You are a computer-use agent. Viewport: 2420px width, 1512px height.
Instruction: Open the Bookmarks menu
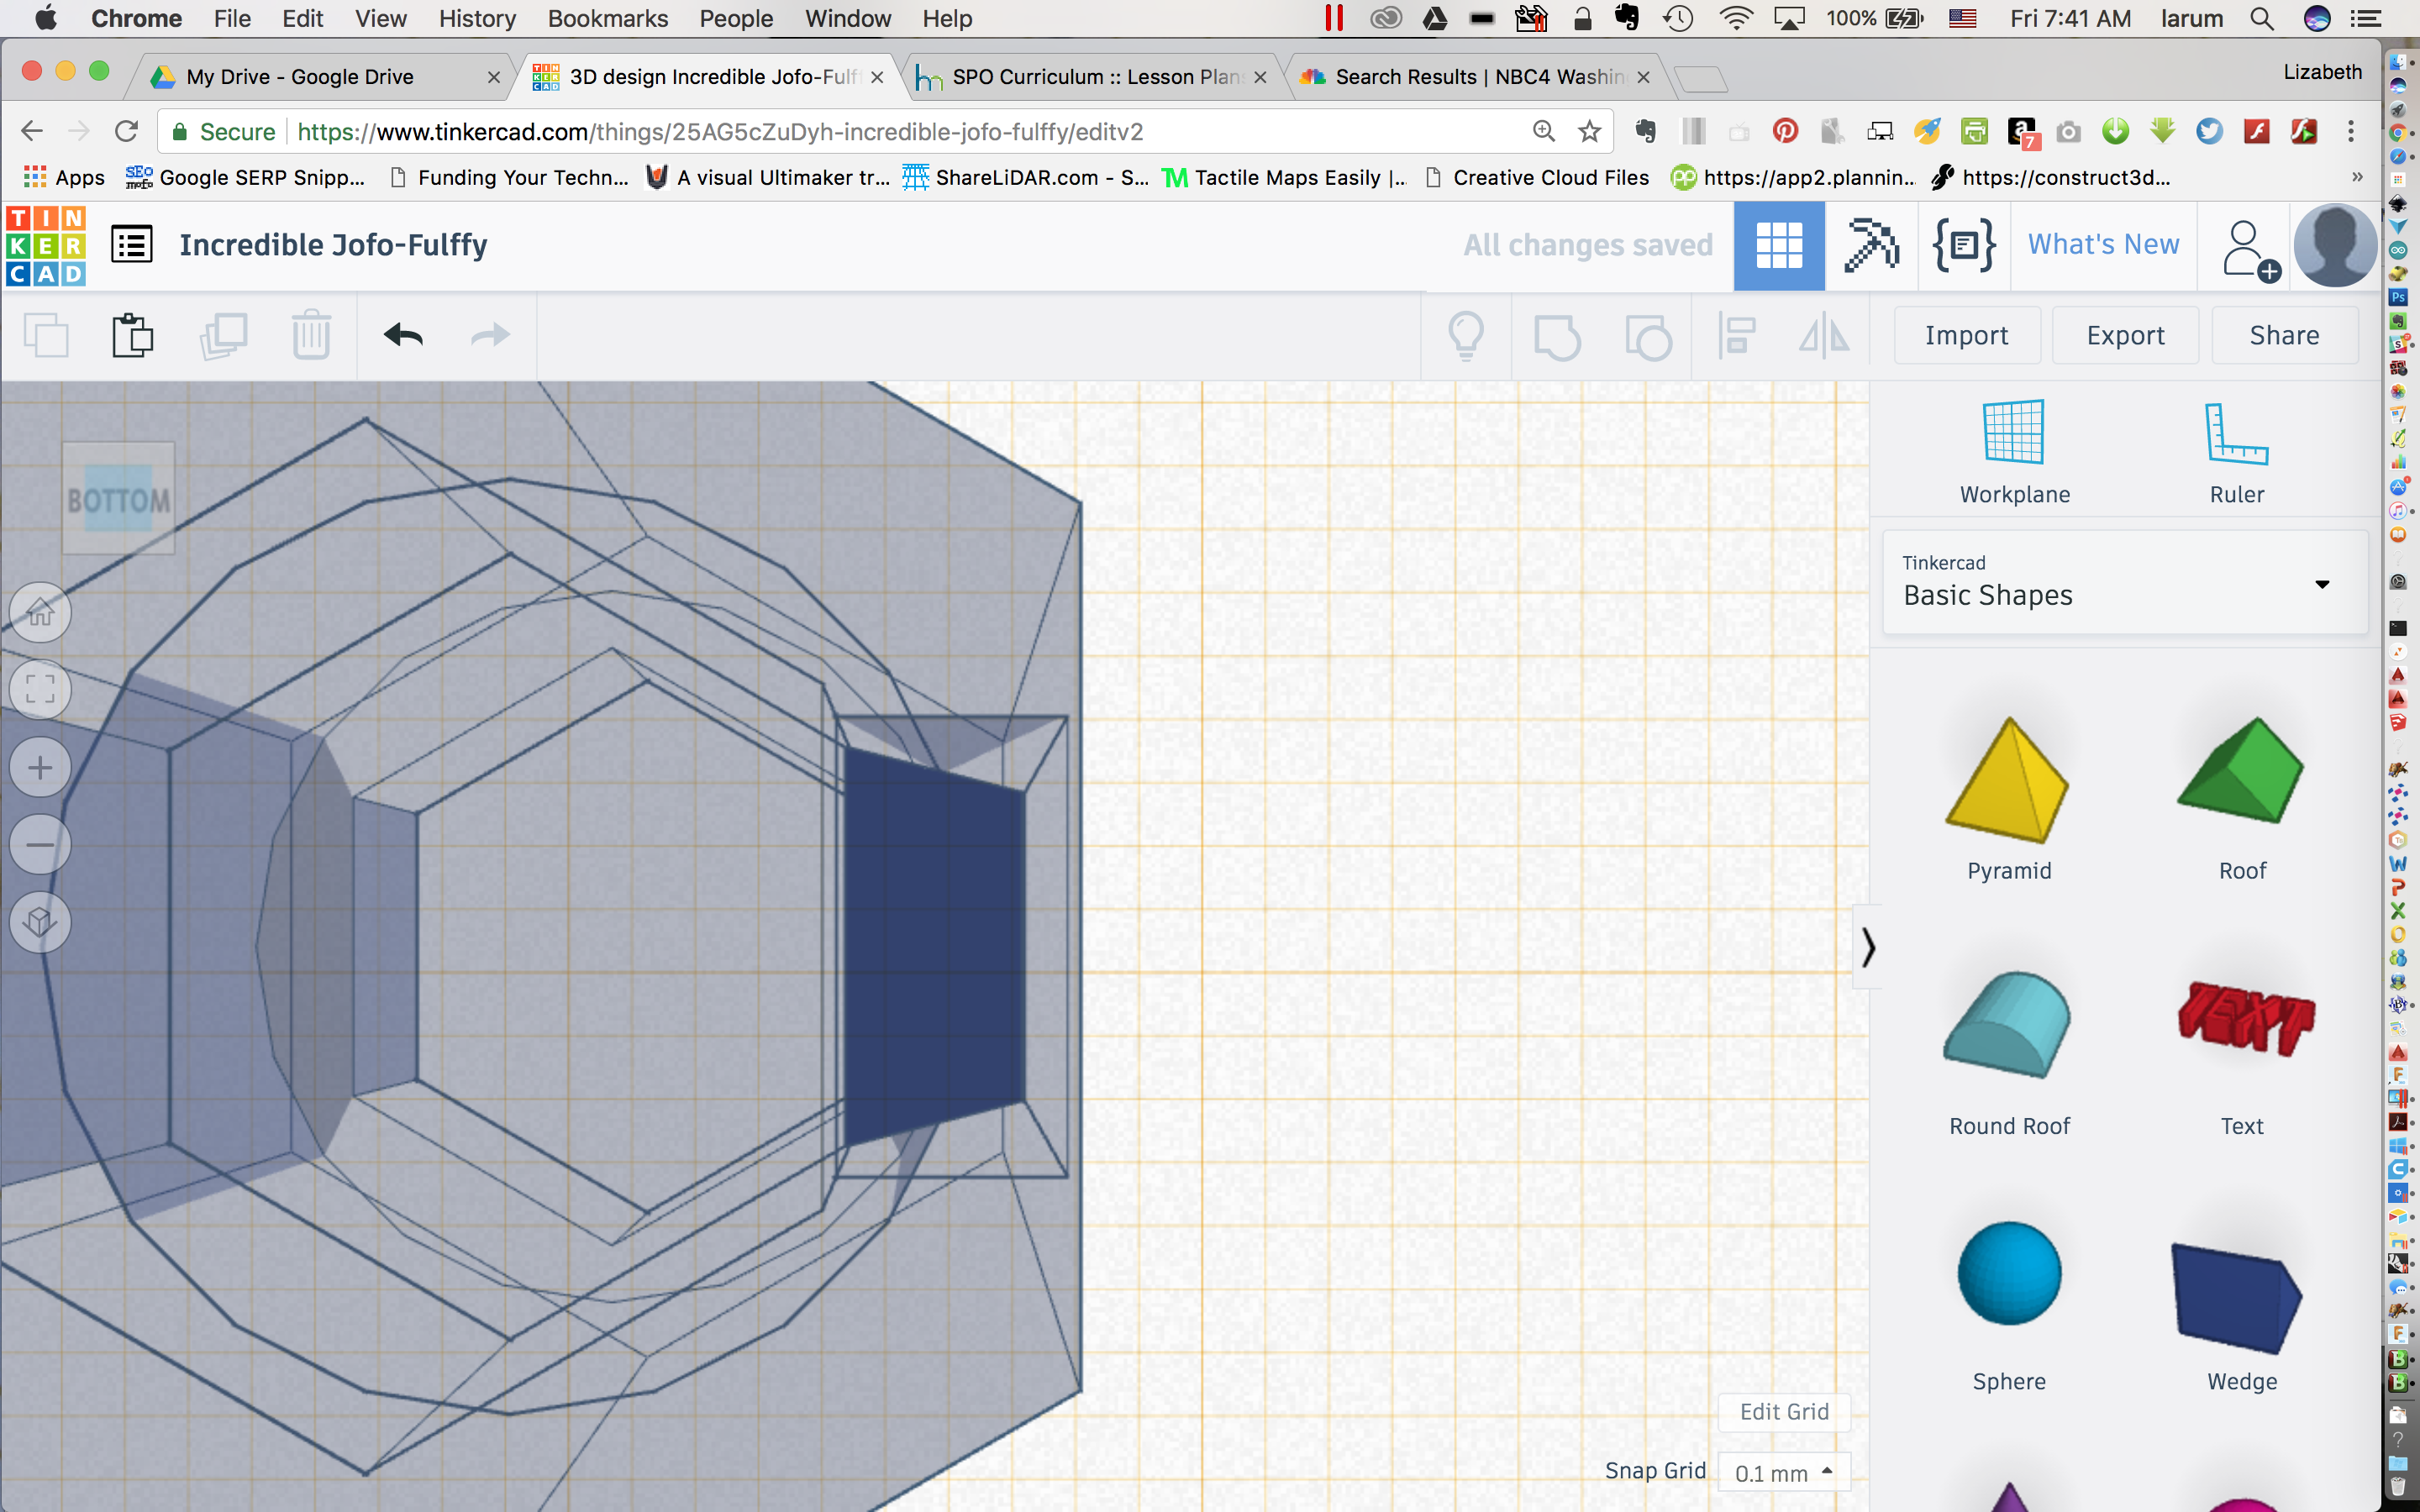click(607, 19)
